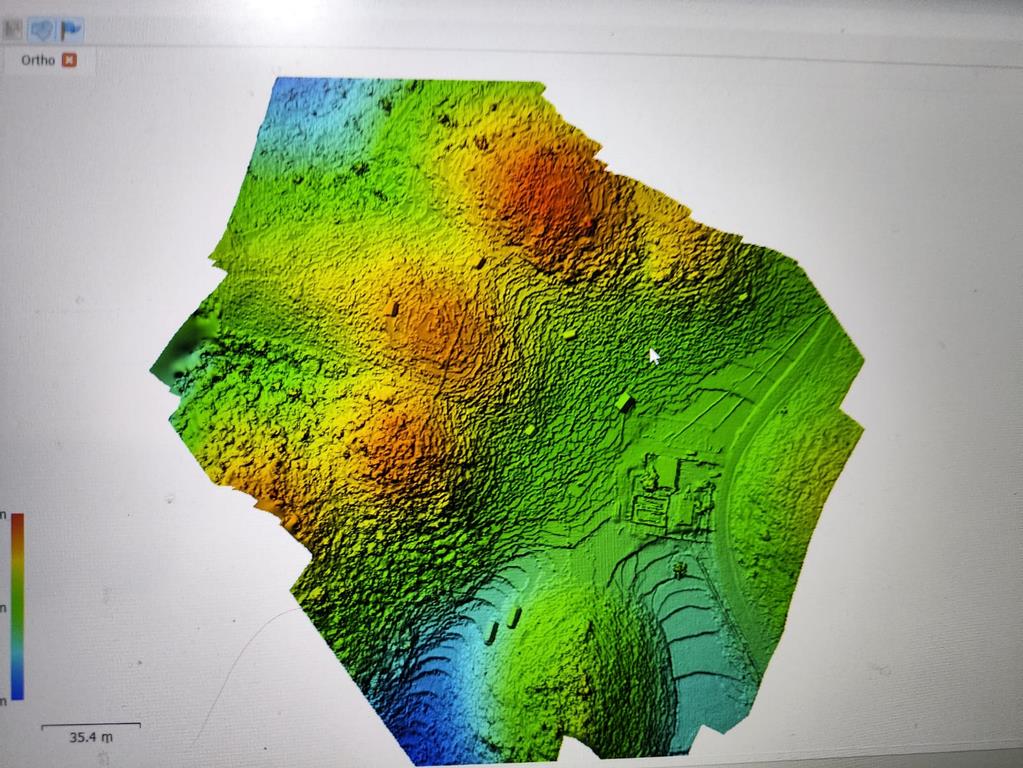Close the Ortho tab
The image size is (1023, 768).
(x=69, y=60)
